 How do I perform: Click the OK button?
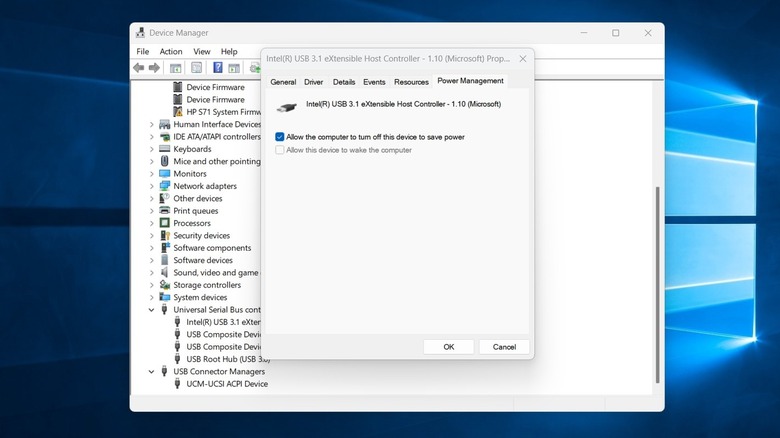[x=449, y=347]
